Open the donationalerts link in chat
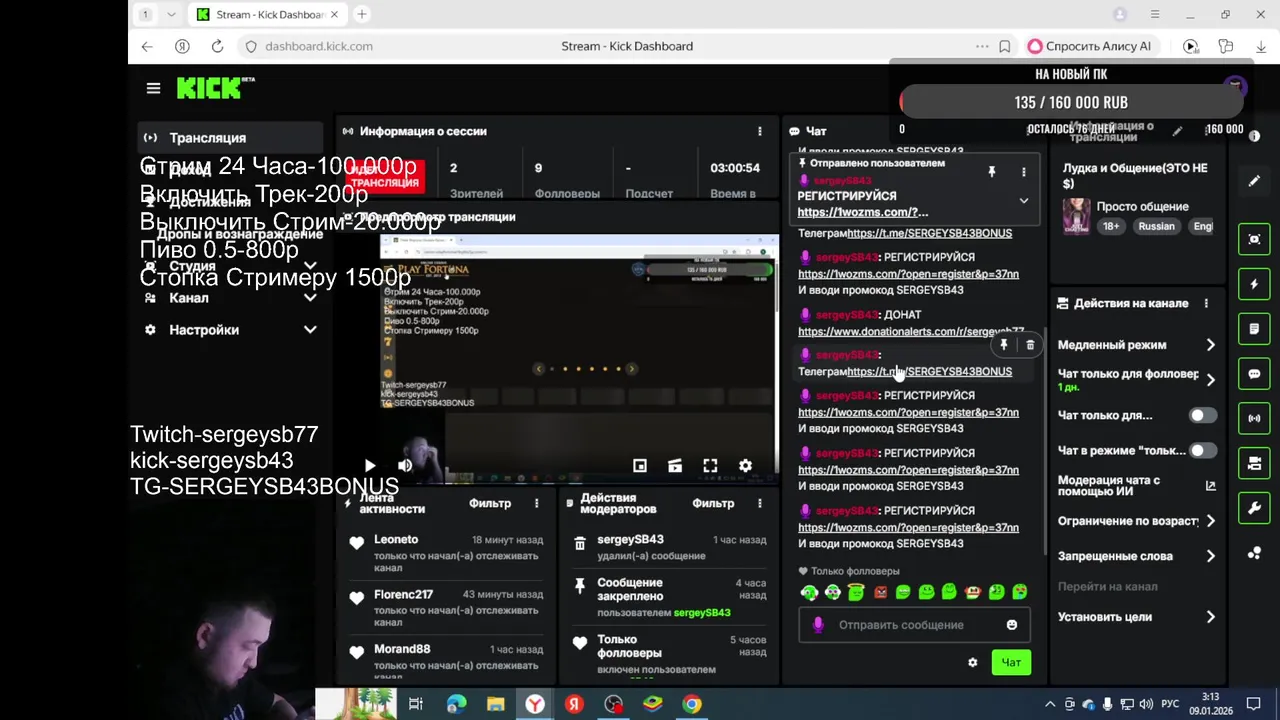Viewport: 1280px width, 720px height. pos(911,331)
